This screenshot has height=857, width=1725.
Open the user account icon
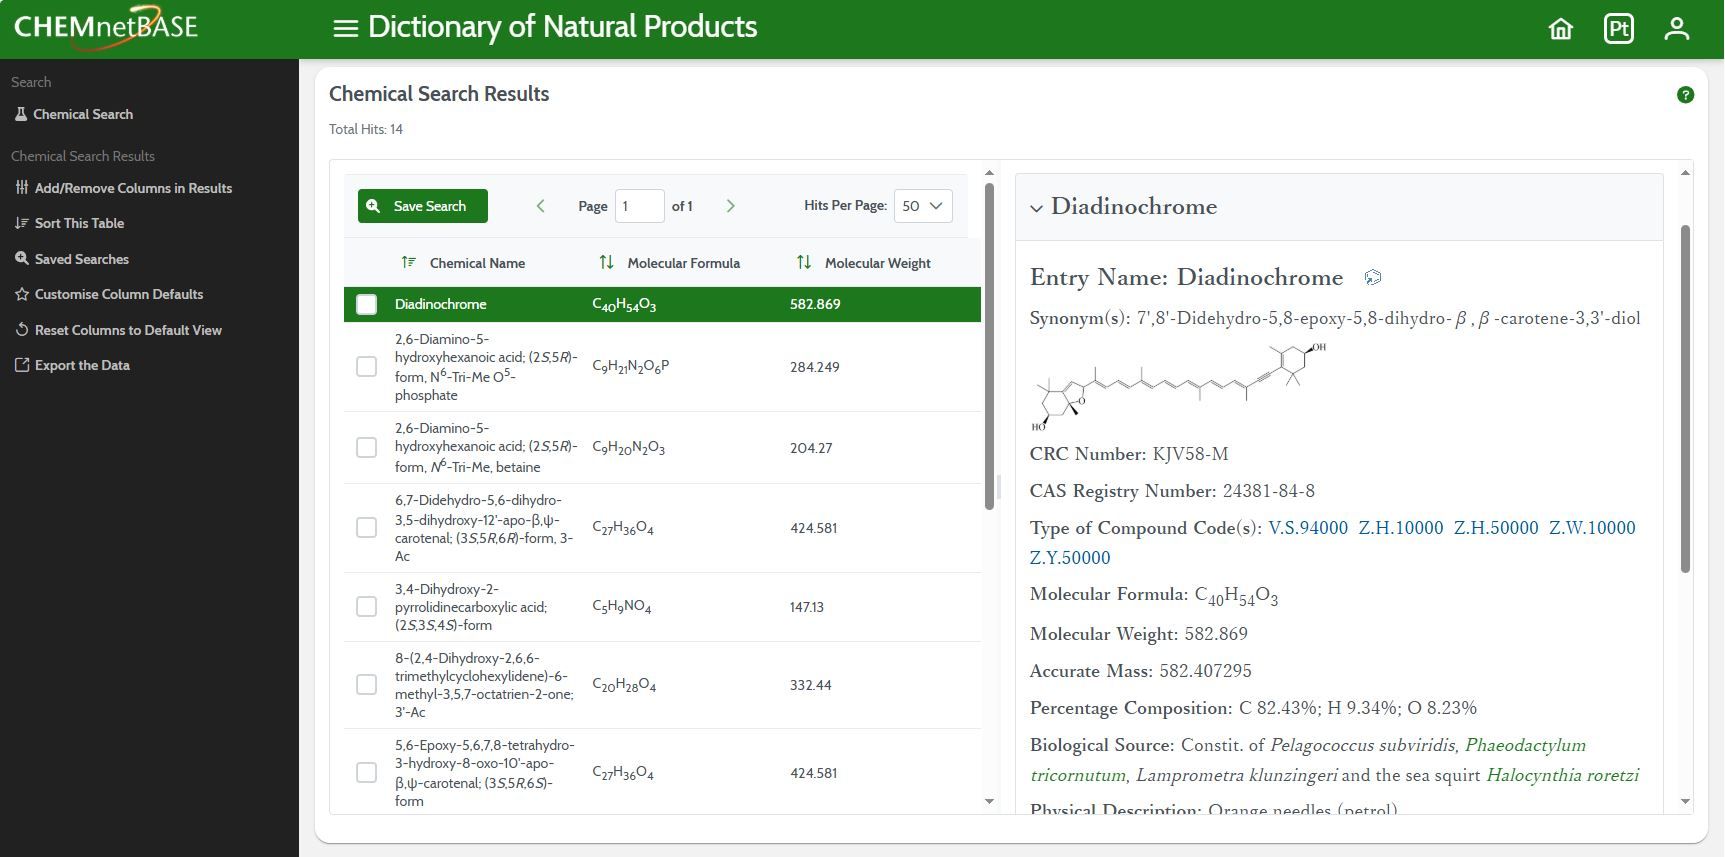1676,29
